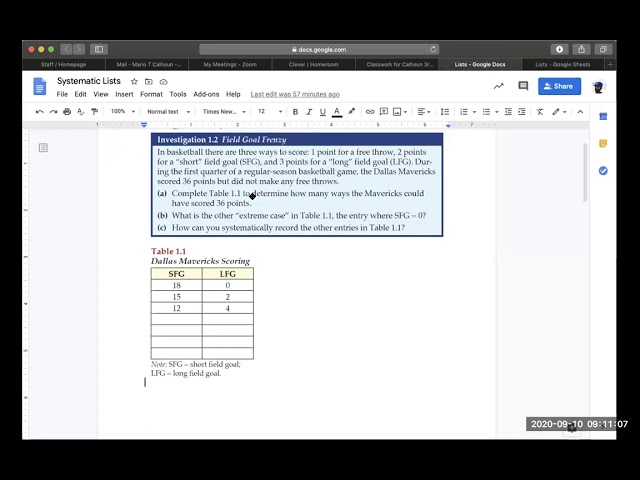Switch to the My Meetings - Zoom tab
This screenshot has width=640, height=480.
pyautogui.click(x=230, y=64)
